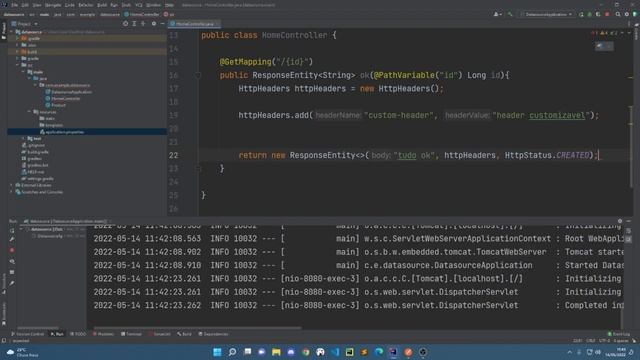Stop process with Run panel red button
The width and height of the screenshot is (640, 360).
[x=12, y=250]
